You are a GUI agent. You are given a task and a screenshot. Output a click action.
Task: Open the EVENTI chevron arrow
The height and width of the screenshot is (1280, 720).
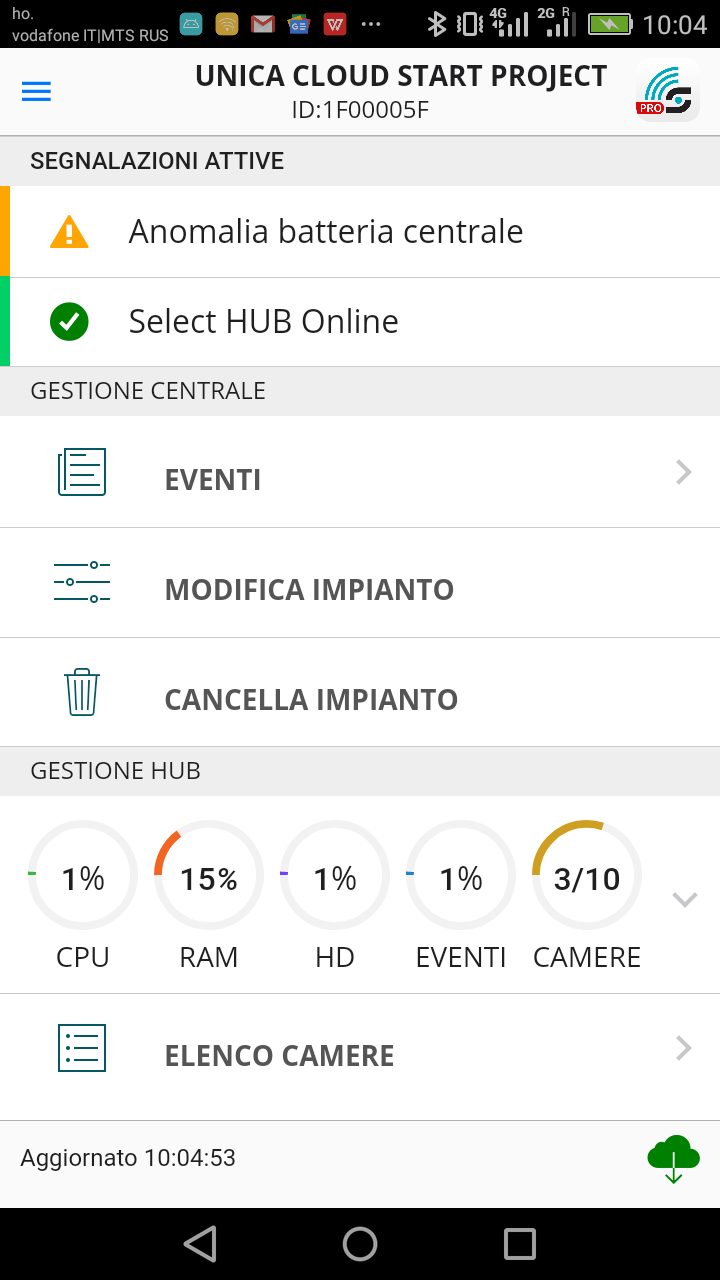[x=684, y=472]
